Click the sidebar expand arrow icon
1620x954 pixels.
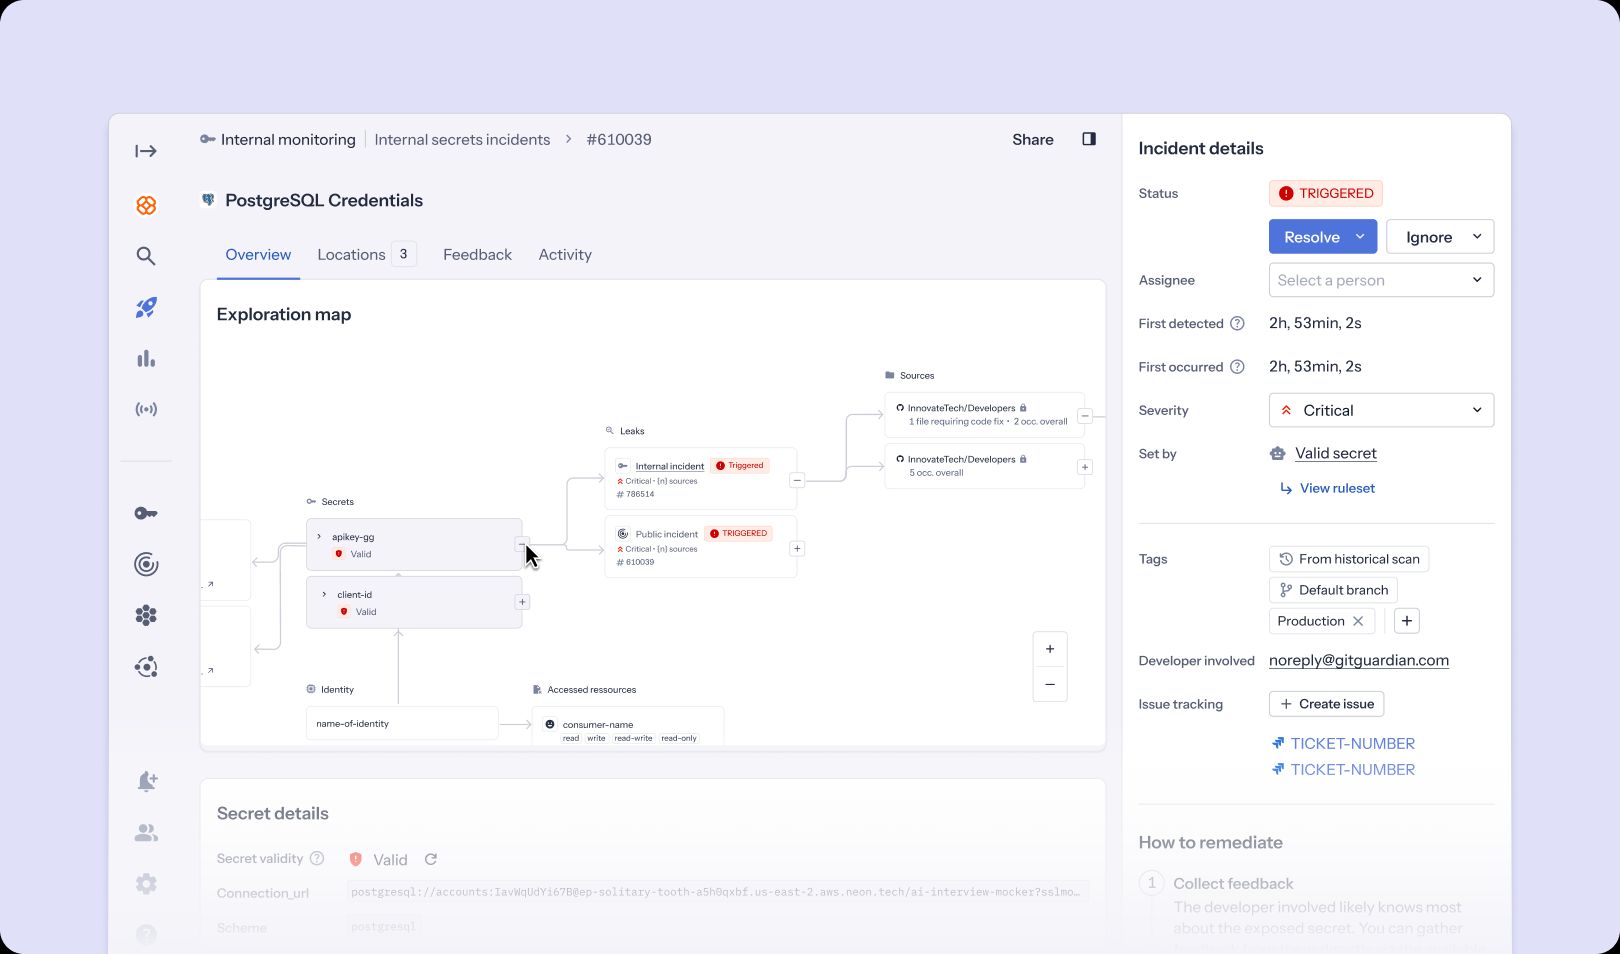[146, 151]
